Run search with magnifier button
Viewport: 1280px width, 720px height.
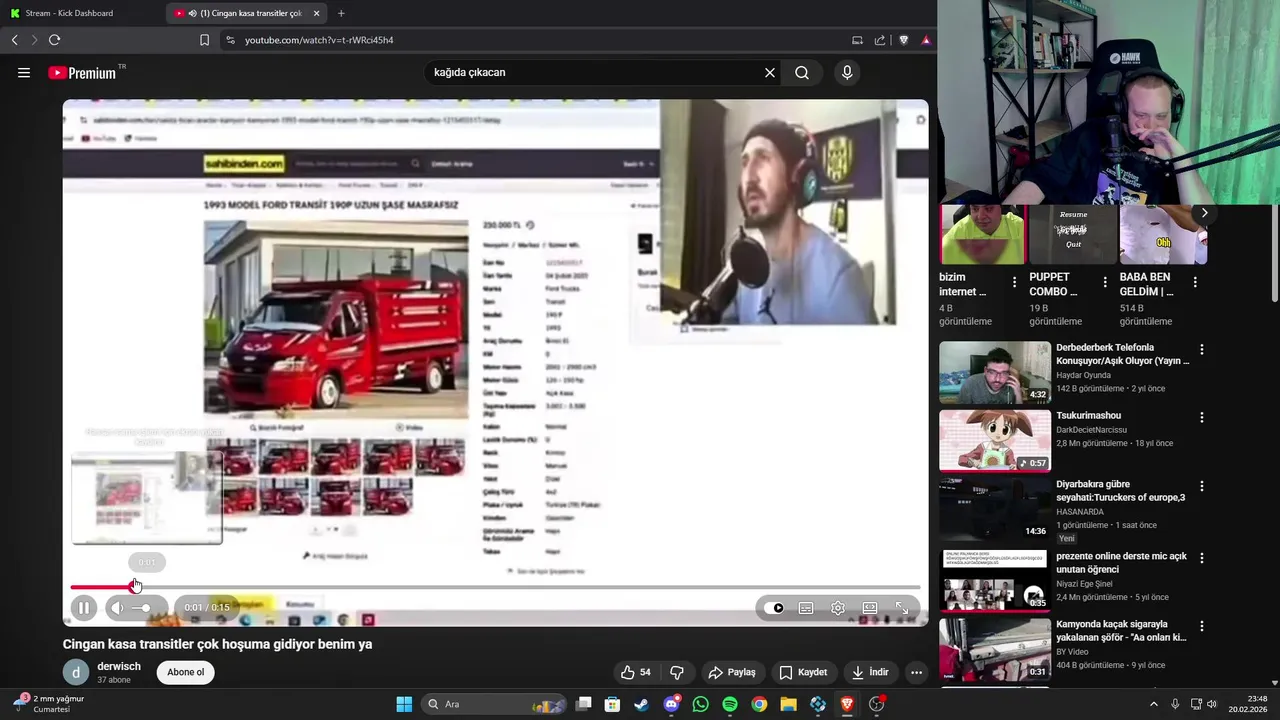pyautogui.click(x=802, y=73)
